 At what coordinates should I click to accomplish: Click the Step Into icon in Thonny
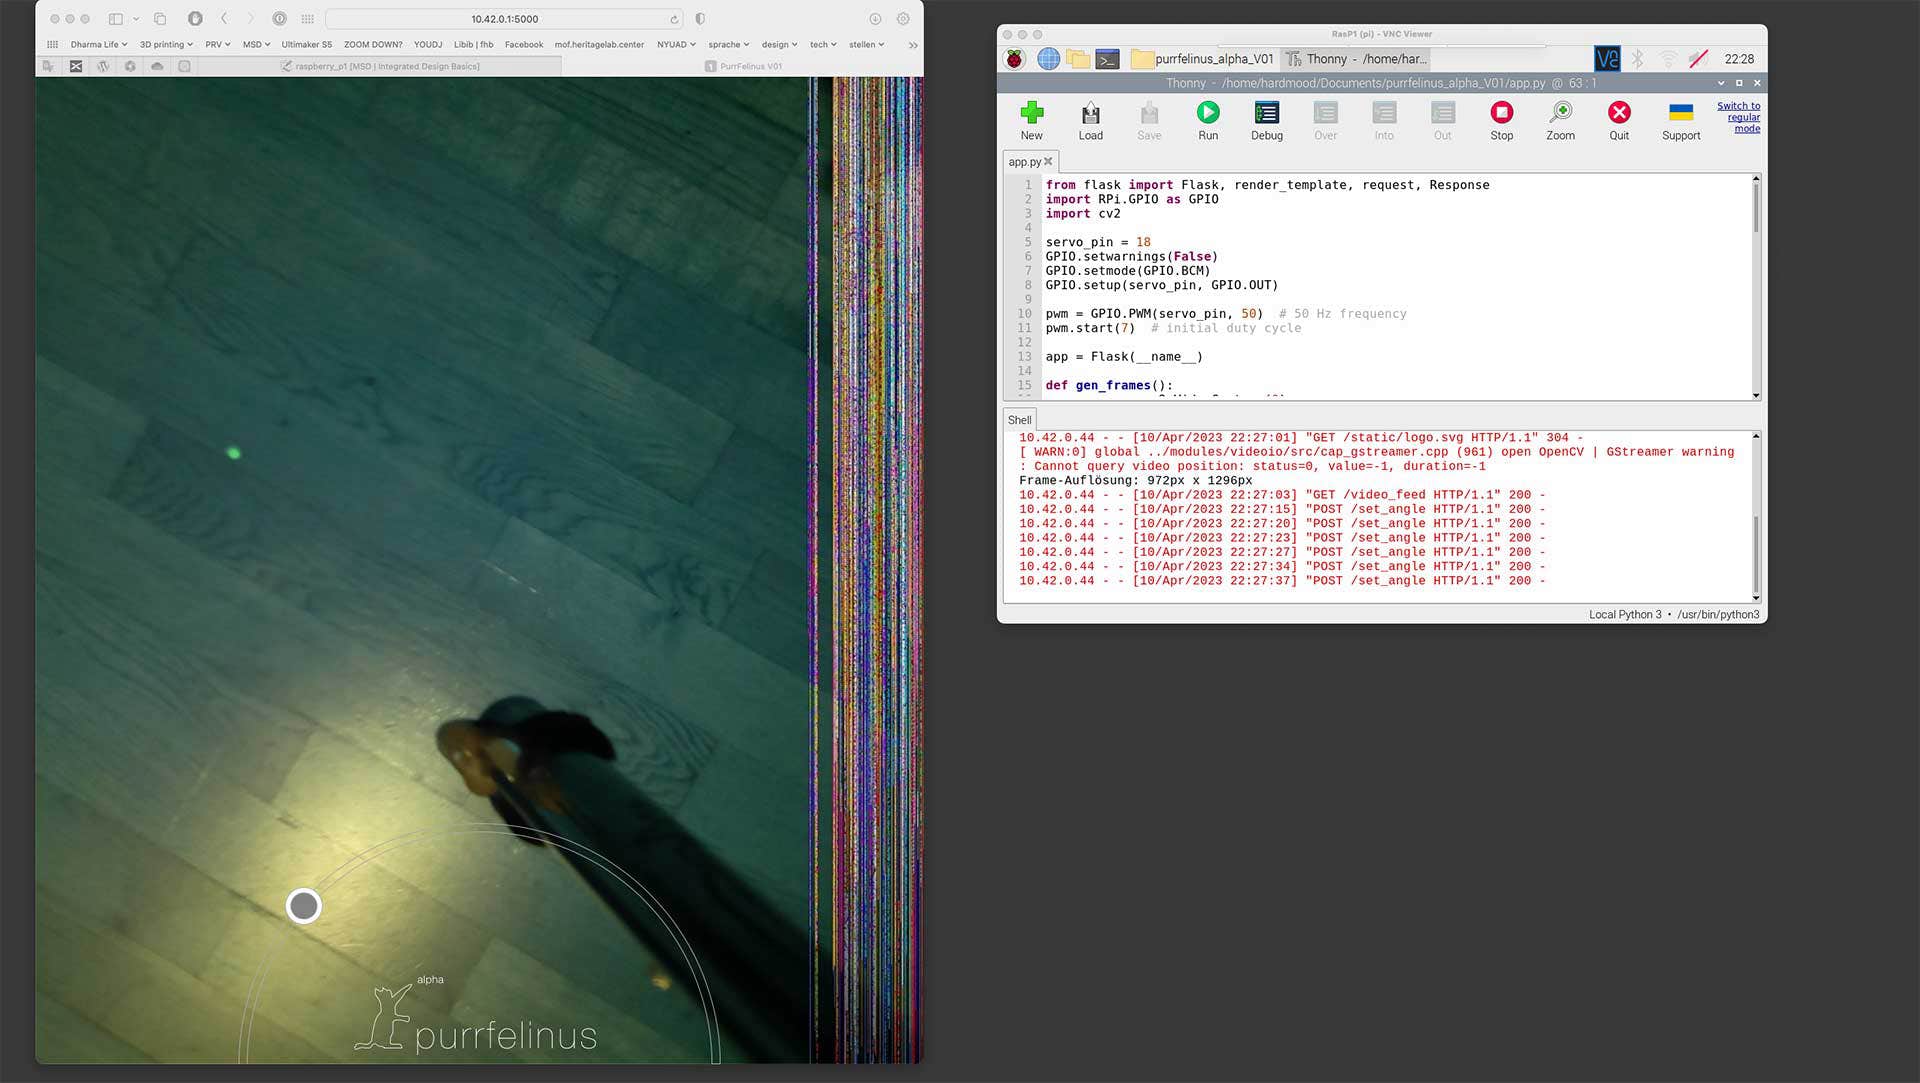tap(1384, 113)
